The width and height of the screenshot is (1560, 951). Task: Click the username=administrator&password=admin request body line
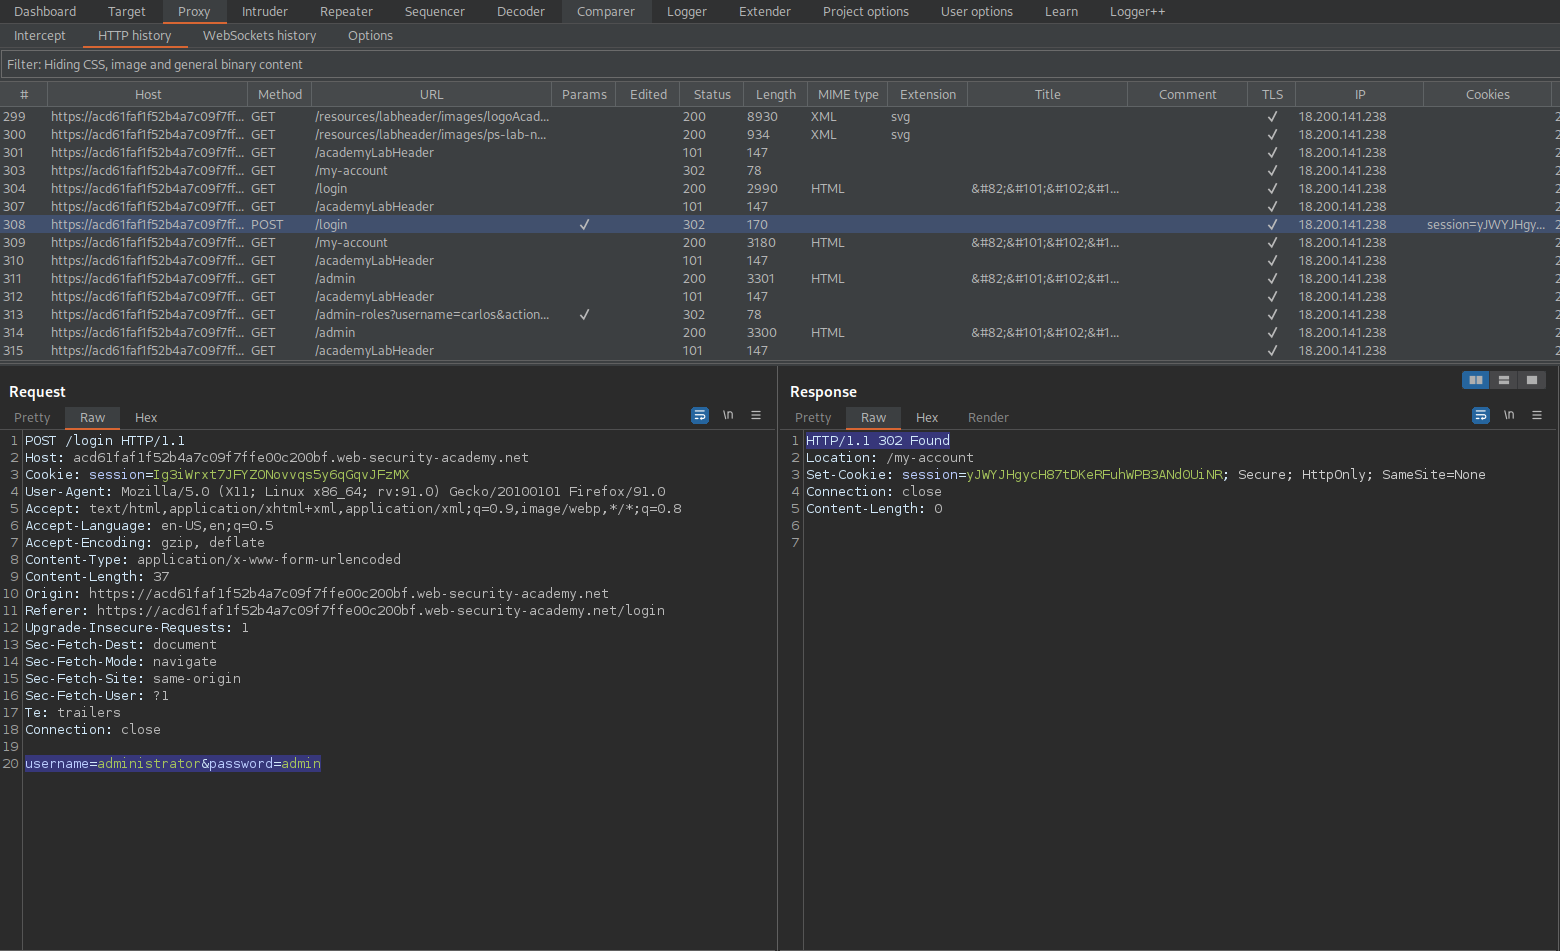[x=173, y=764]
